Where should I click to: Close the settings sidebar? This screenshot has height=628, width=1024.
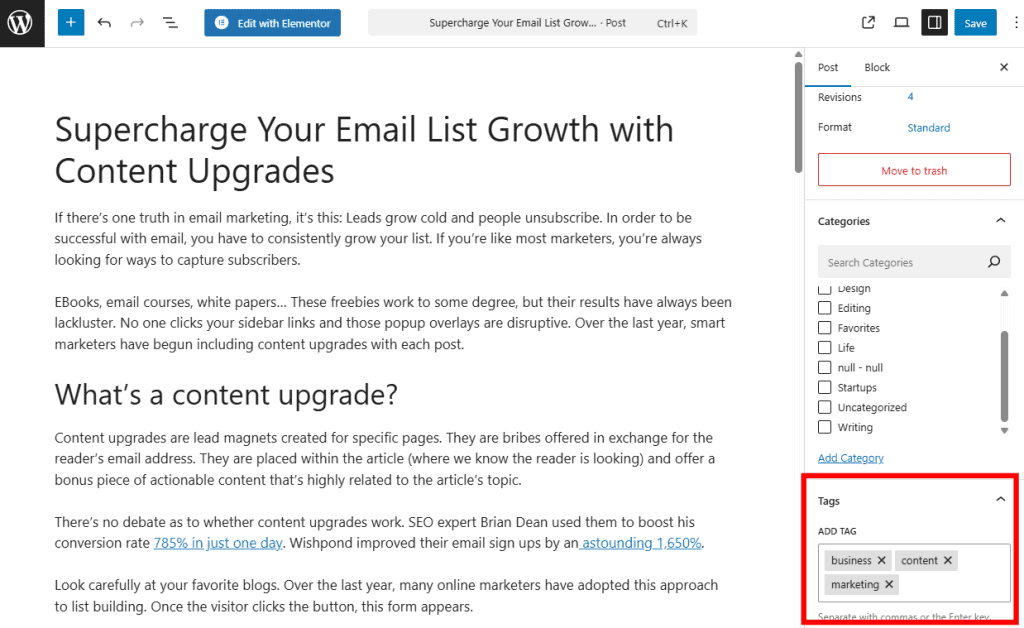point(1004,67)
